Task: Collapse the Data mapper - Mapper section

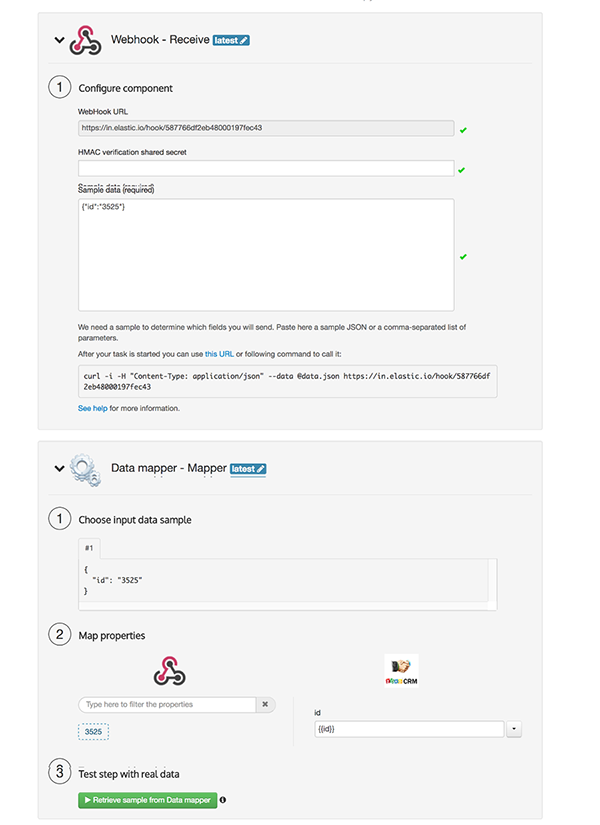Action: click(59, 468)
